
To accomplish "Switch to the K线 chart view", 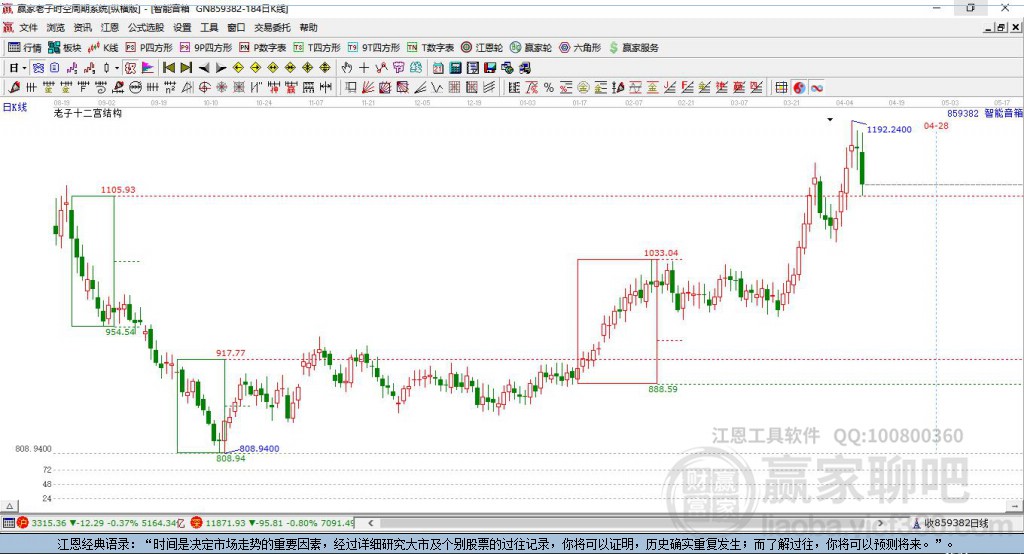I will point(103,48).
